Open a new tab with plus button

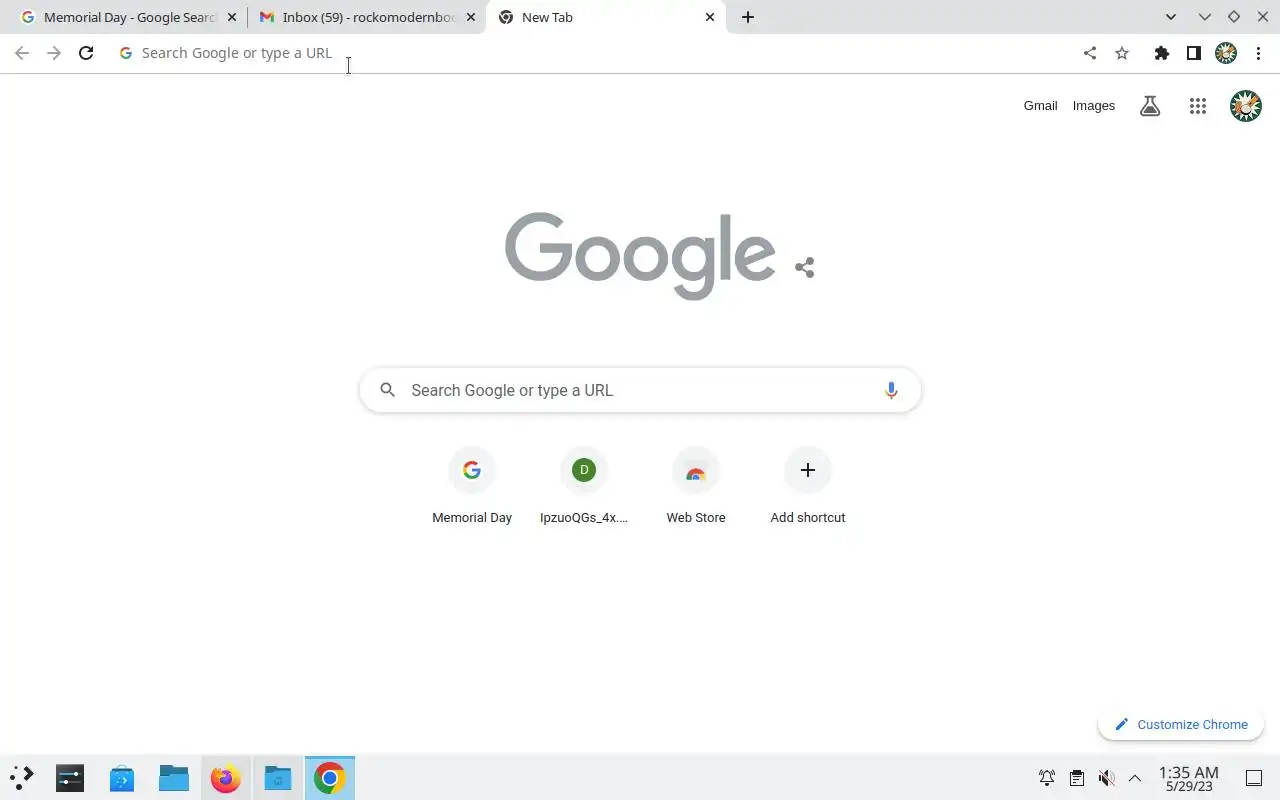[x=748, y=17]
